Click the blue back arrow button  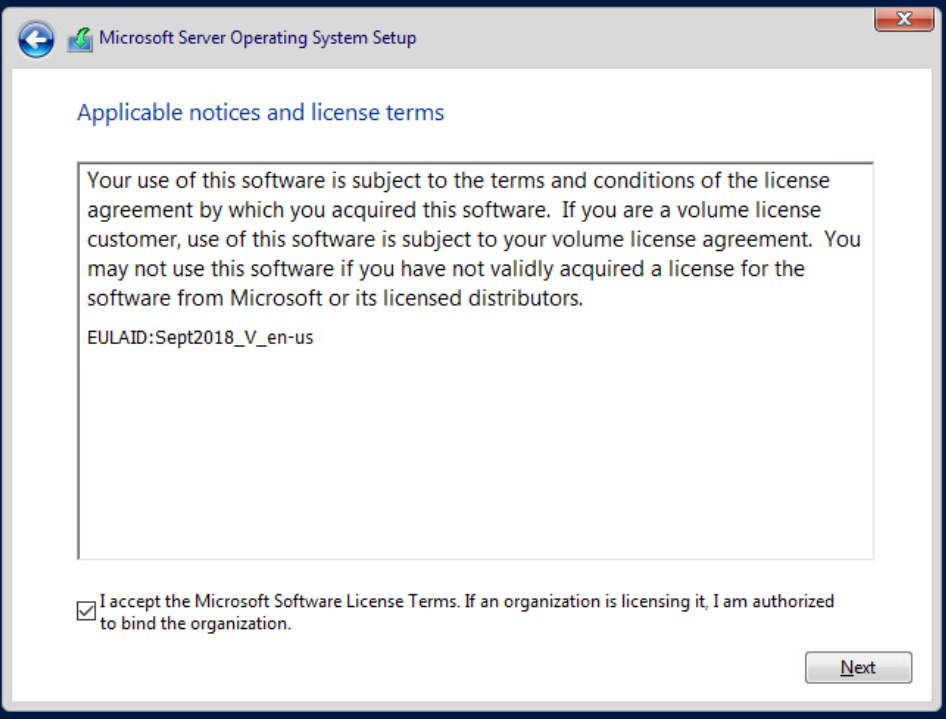pyautogui.click(x=36, y=40)
